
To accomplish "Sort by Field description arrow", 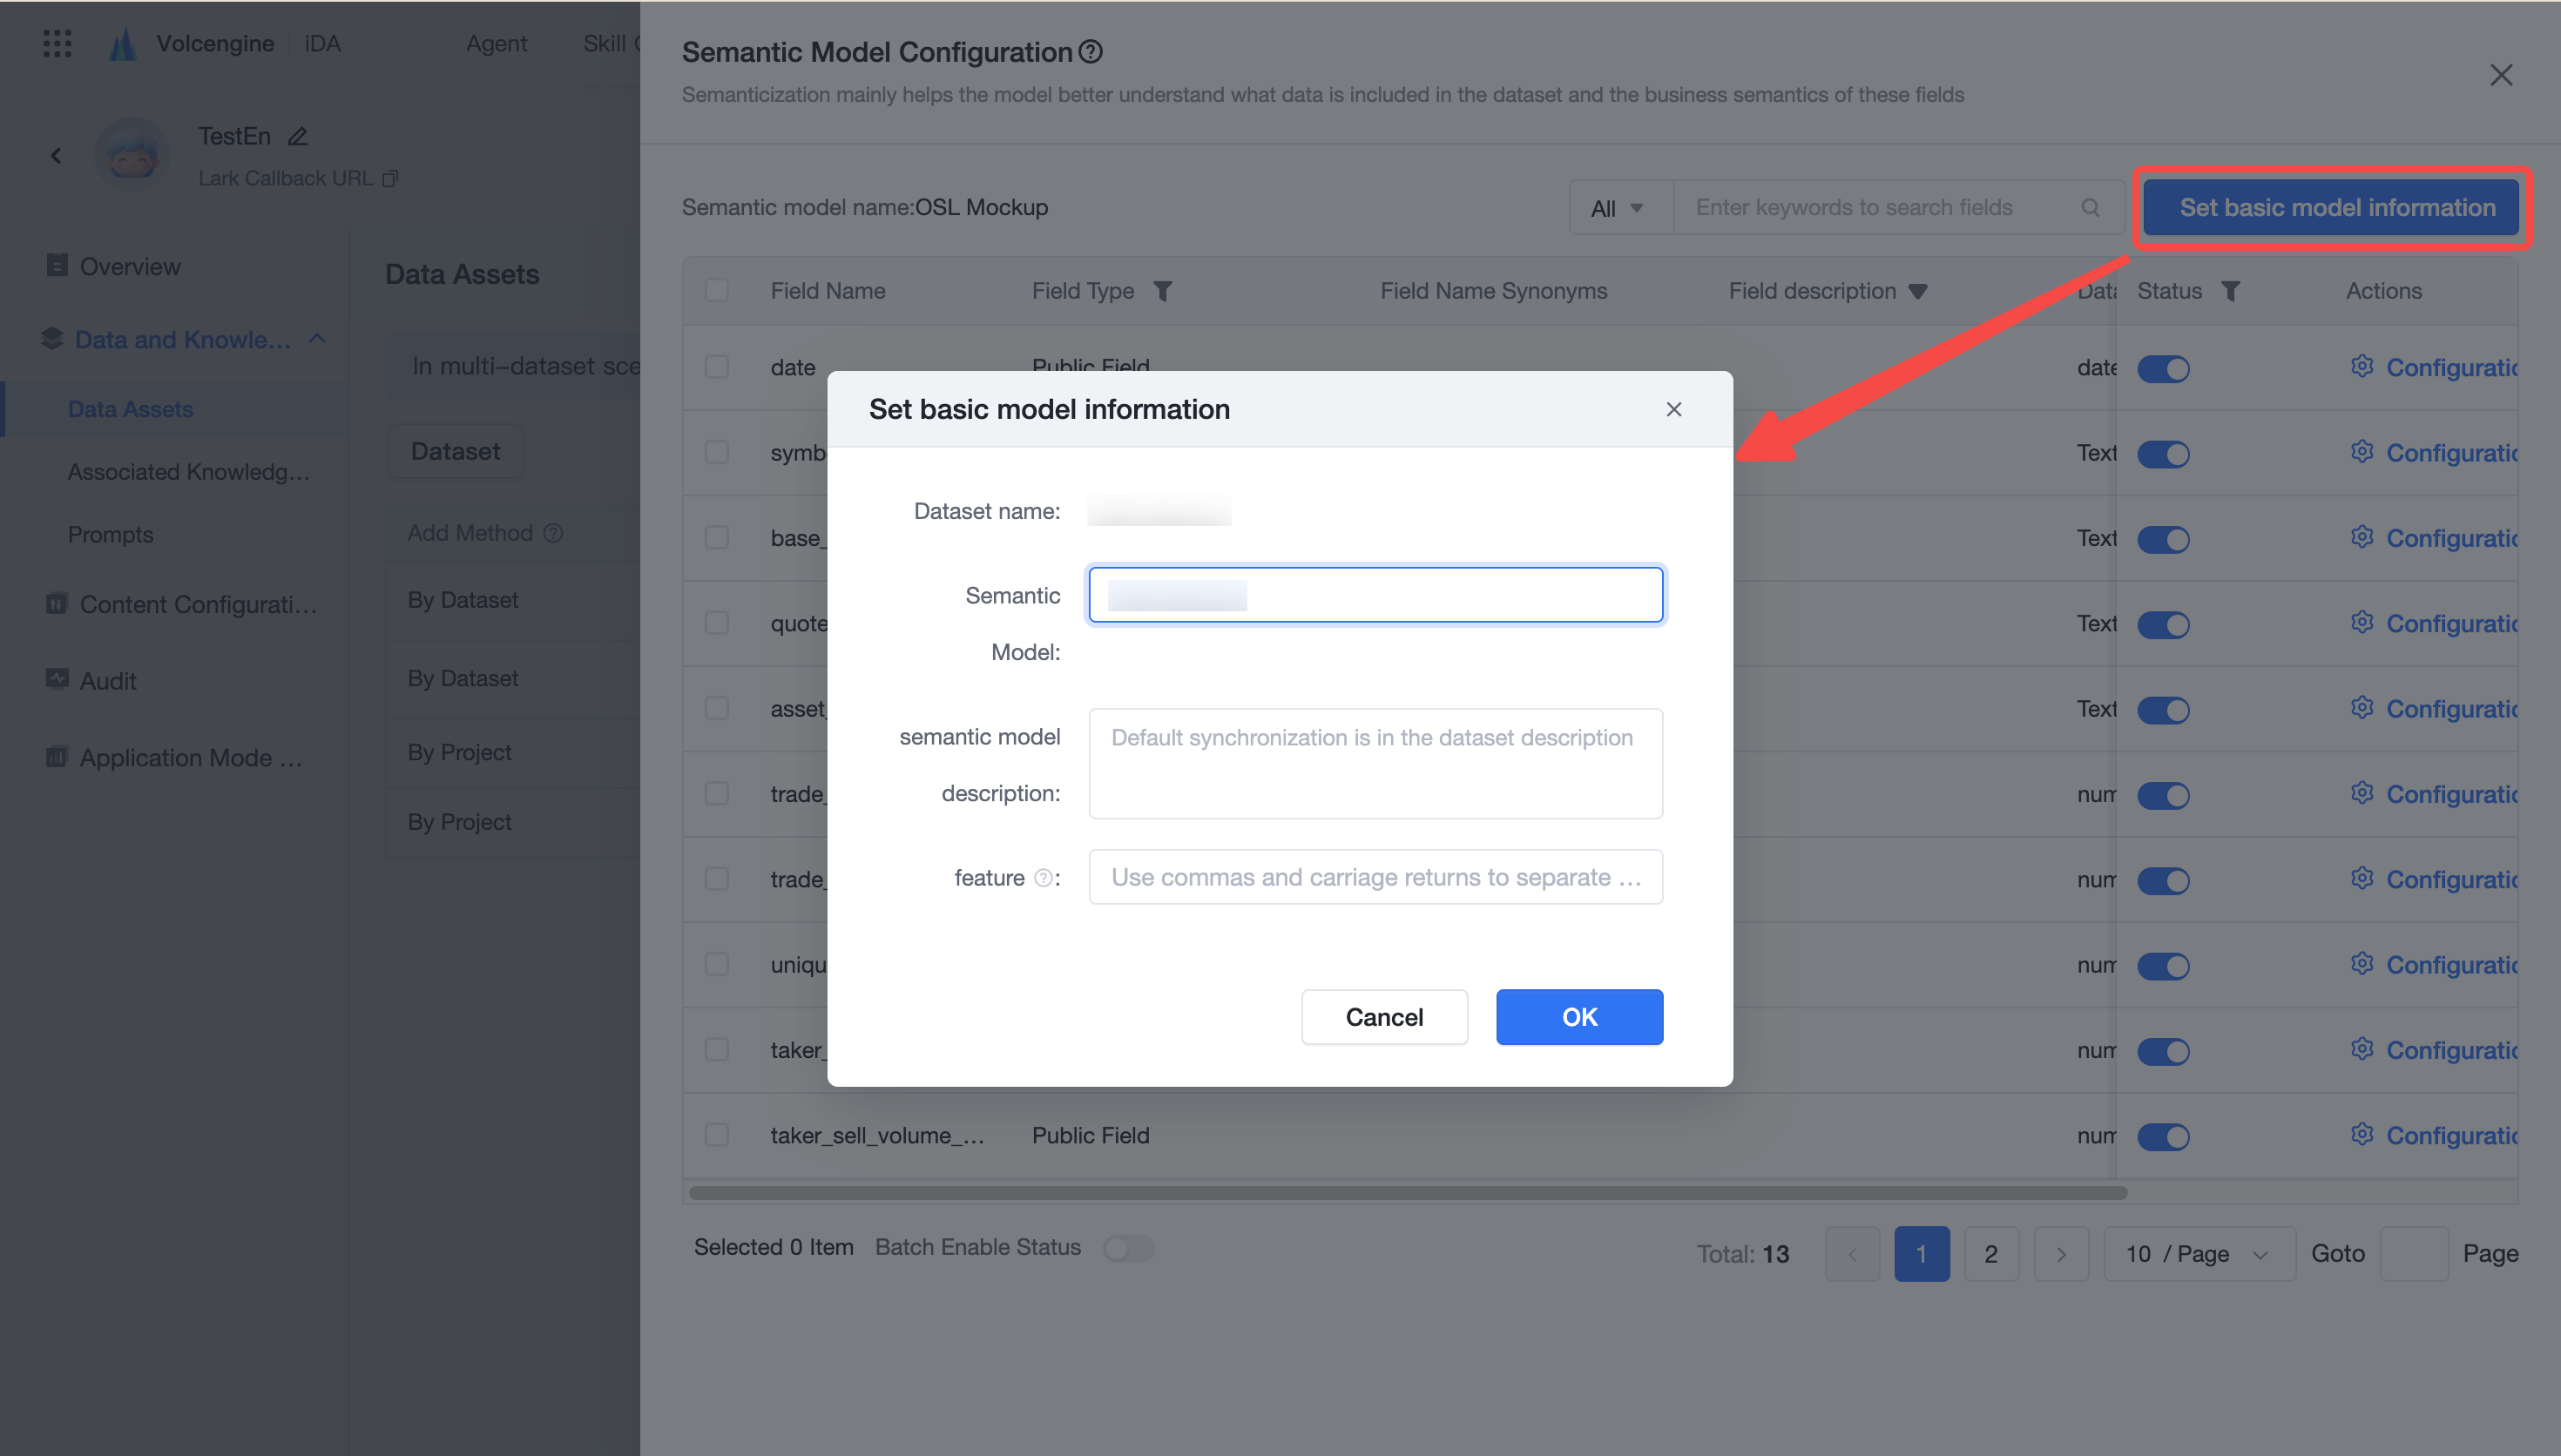I will (x=1917, y=292).
